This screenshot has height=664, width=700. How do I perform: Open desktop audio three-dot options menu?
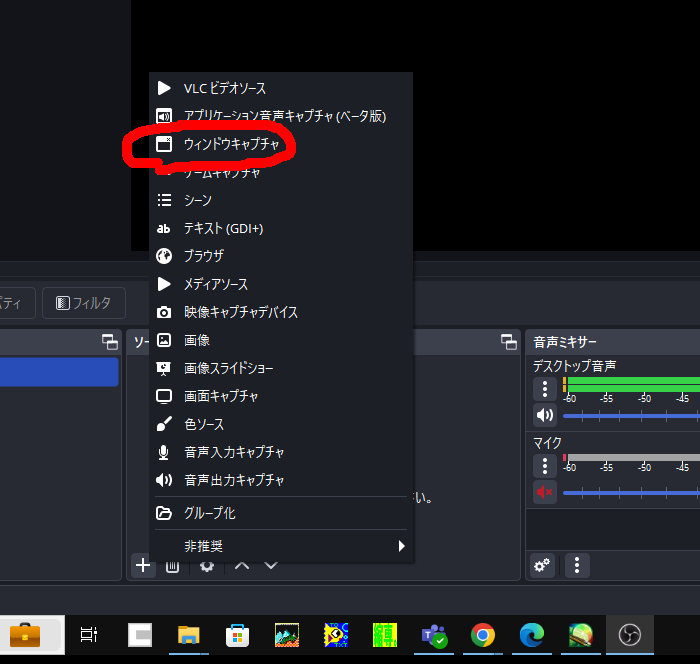(x=544, y=388)
